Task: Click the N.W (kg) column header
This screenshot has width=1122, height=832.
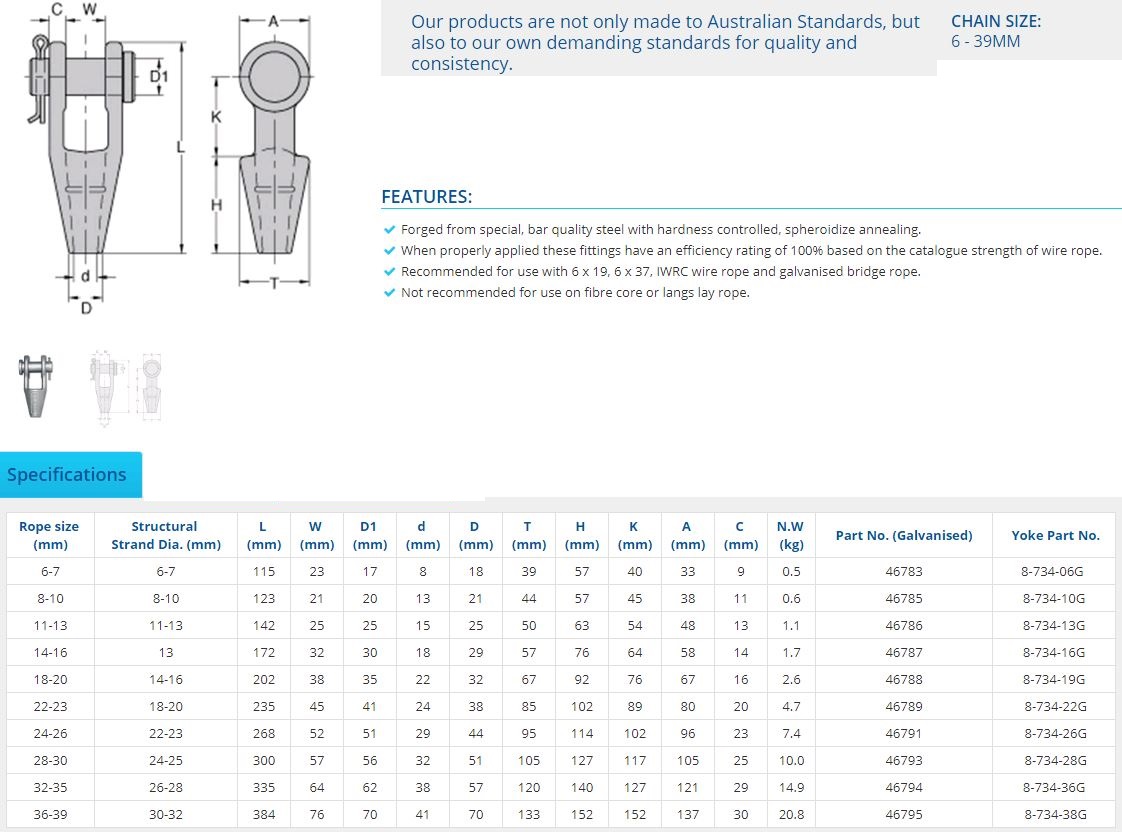Action: [791, 535]
